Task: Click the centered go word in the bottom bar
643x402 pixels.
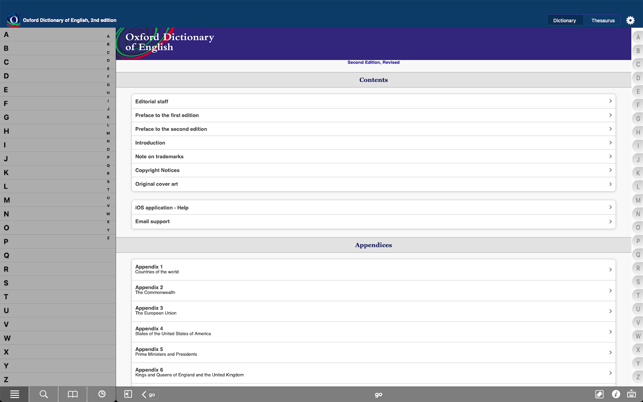Action: point(378,395)
